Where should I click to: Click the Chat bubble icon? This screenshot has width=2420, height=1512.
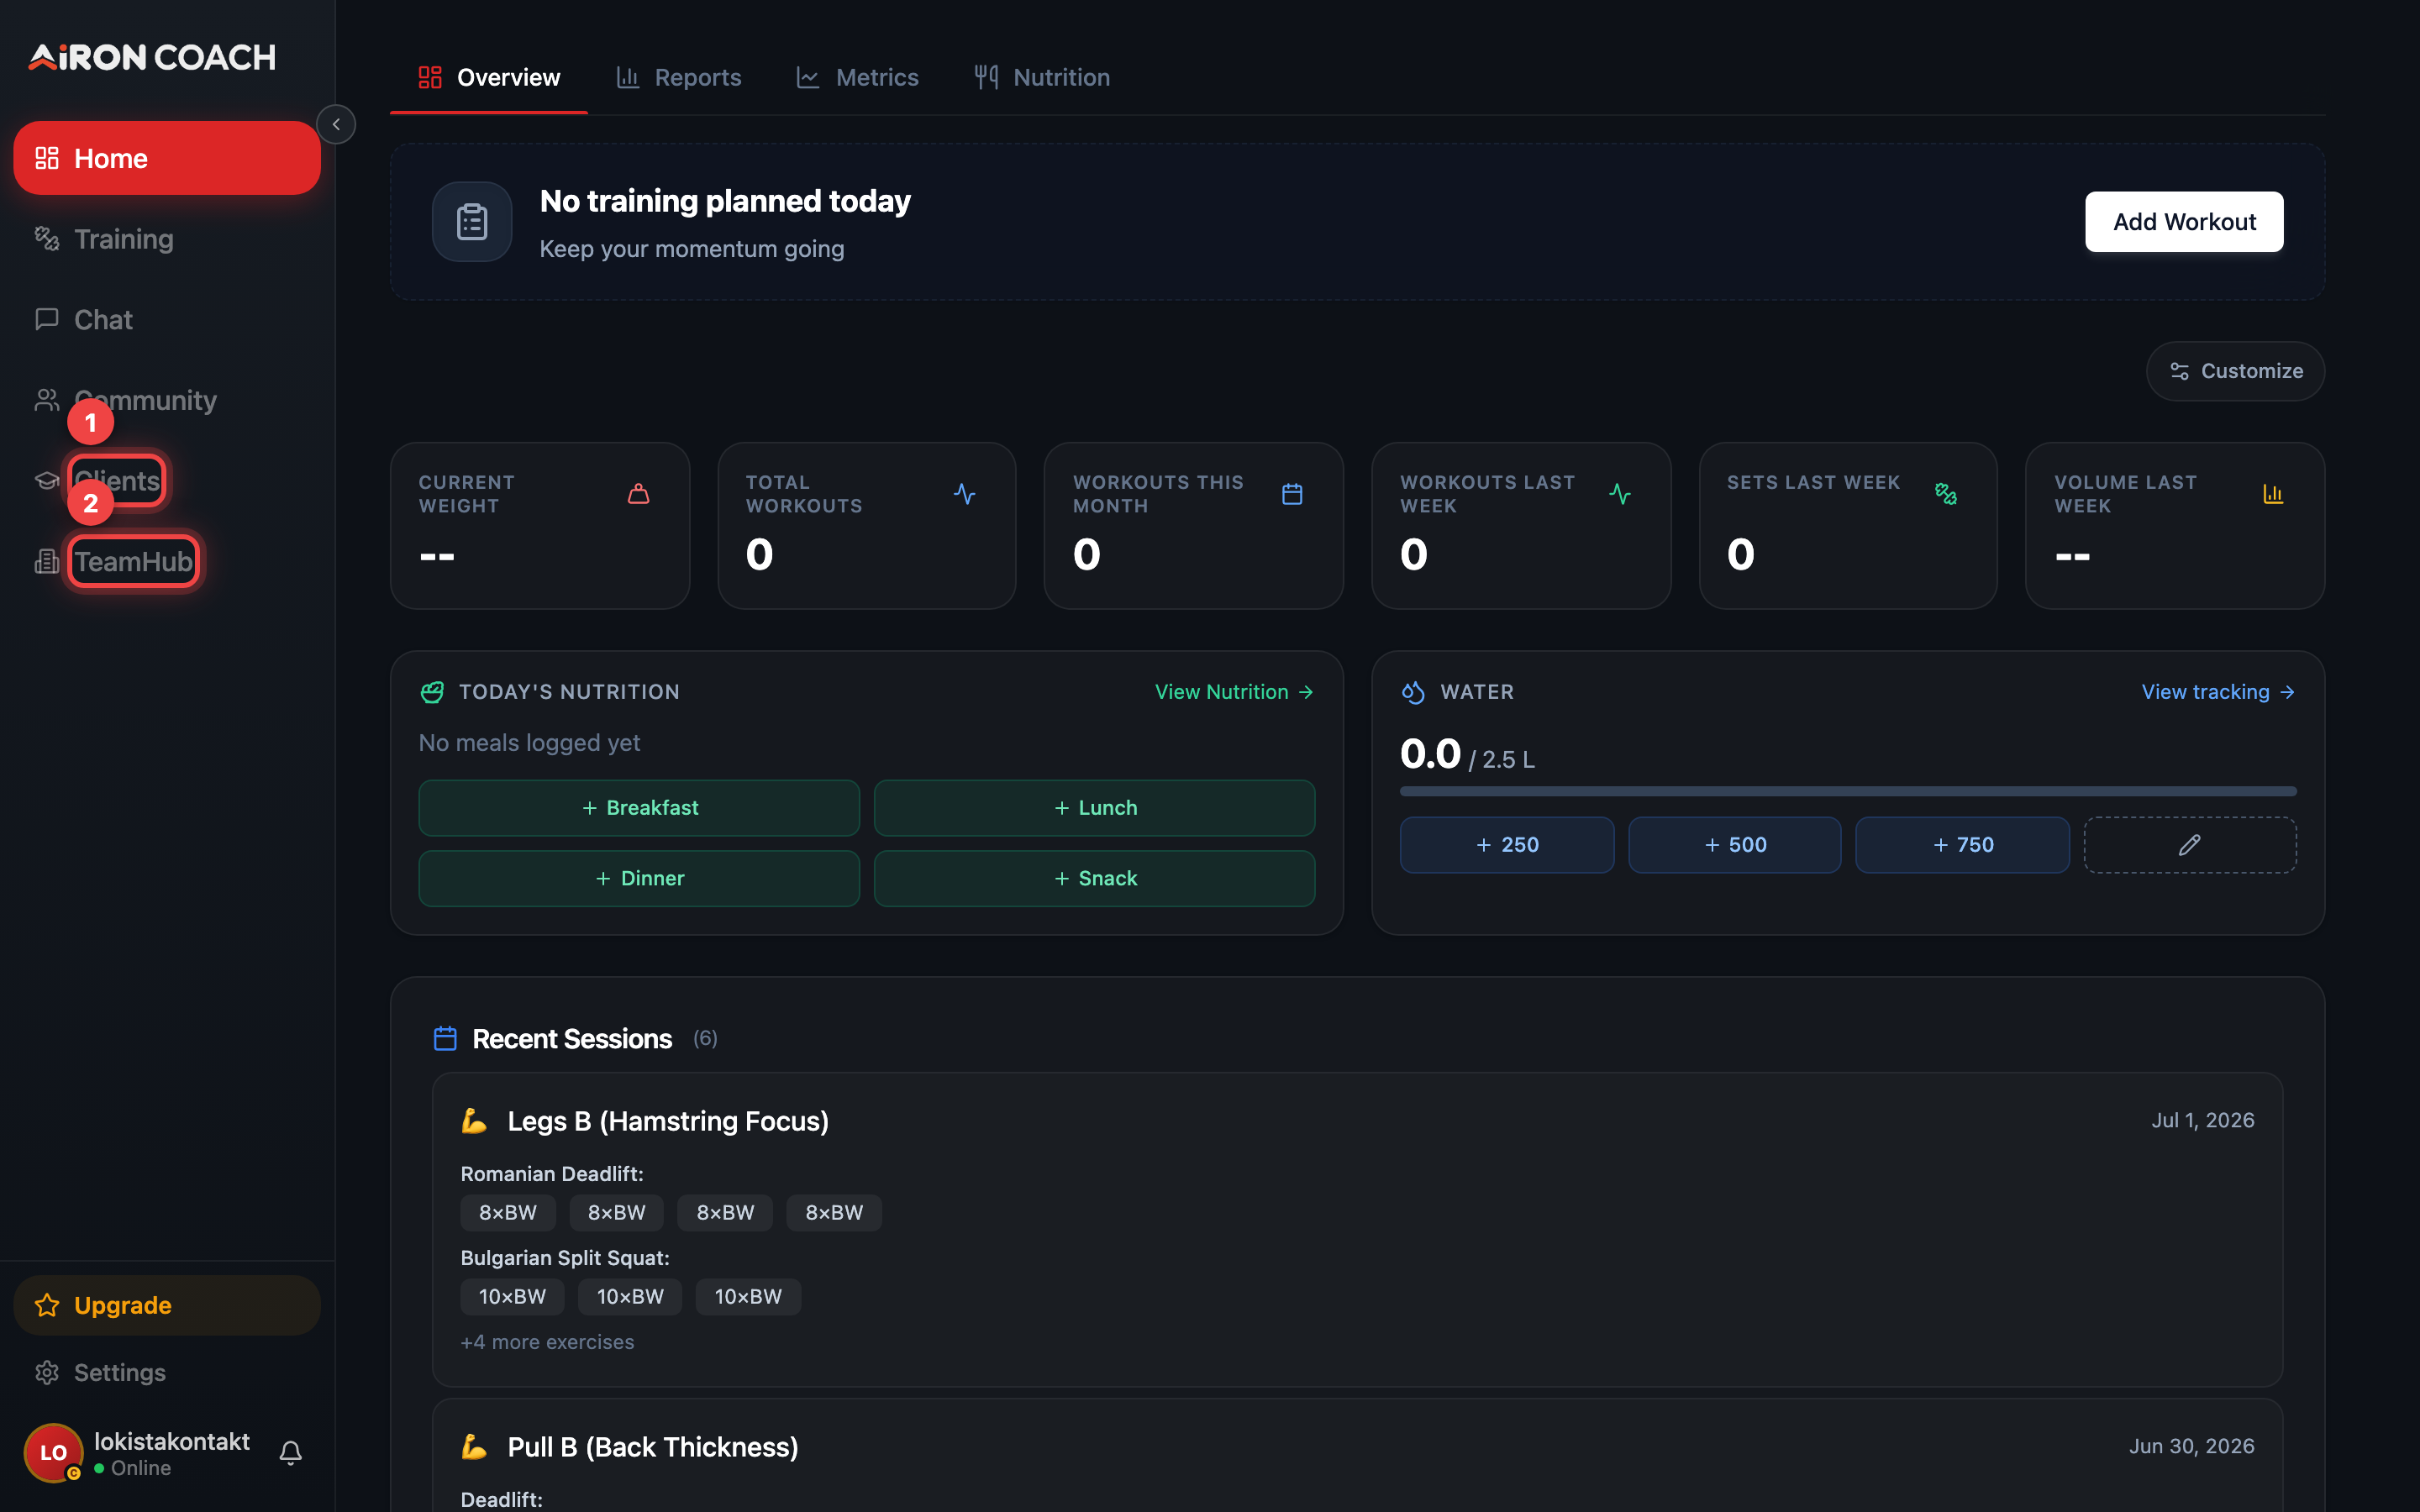coord(47,319)
